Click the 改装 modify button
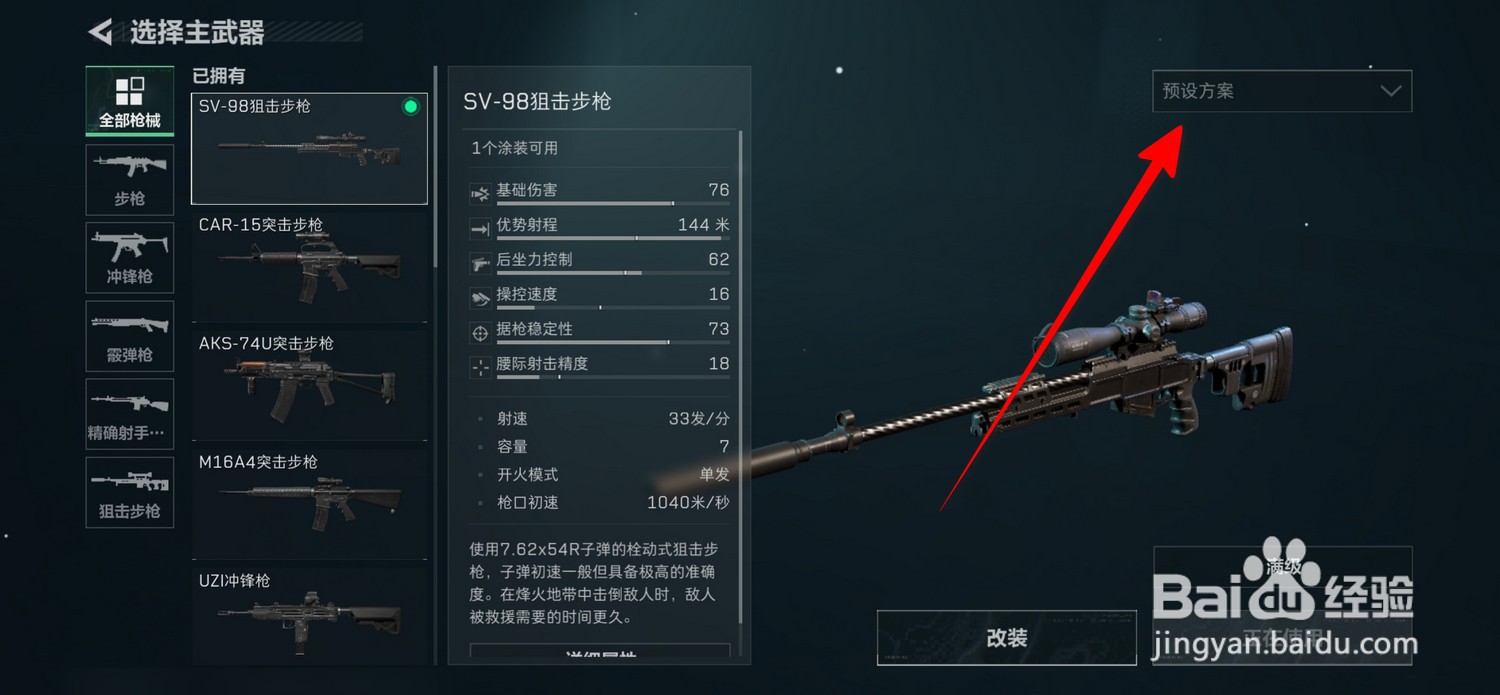The height and width of the screenshot is (695, 1500). pos(1007,638)
